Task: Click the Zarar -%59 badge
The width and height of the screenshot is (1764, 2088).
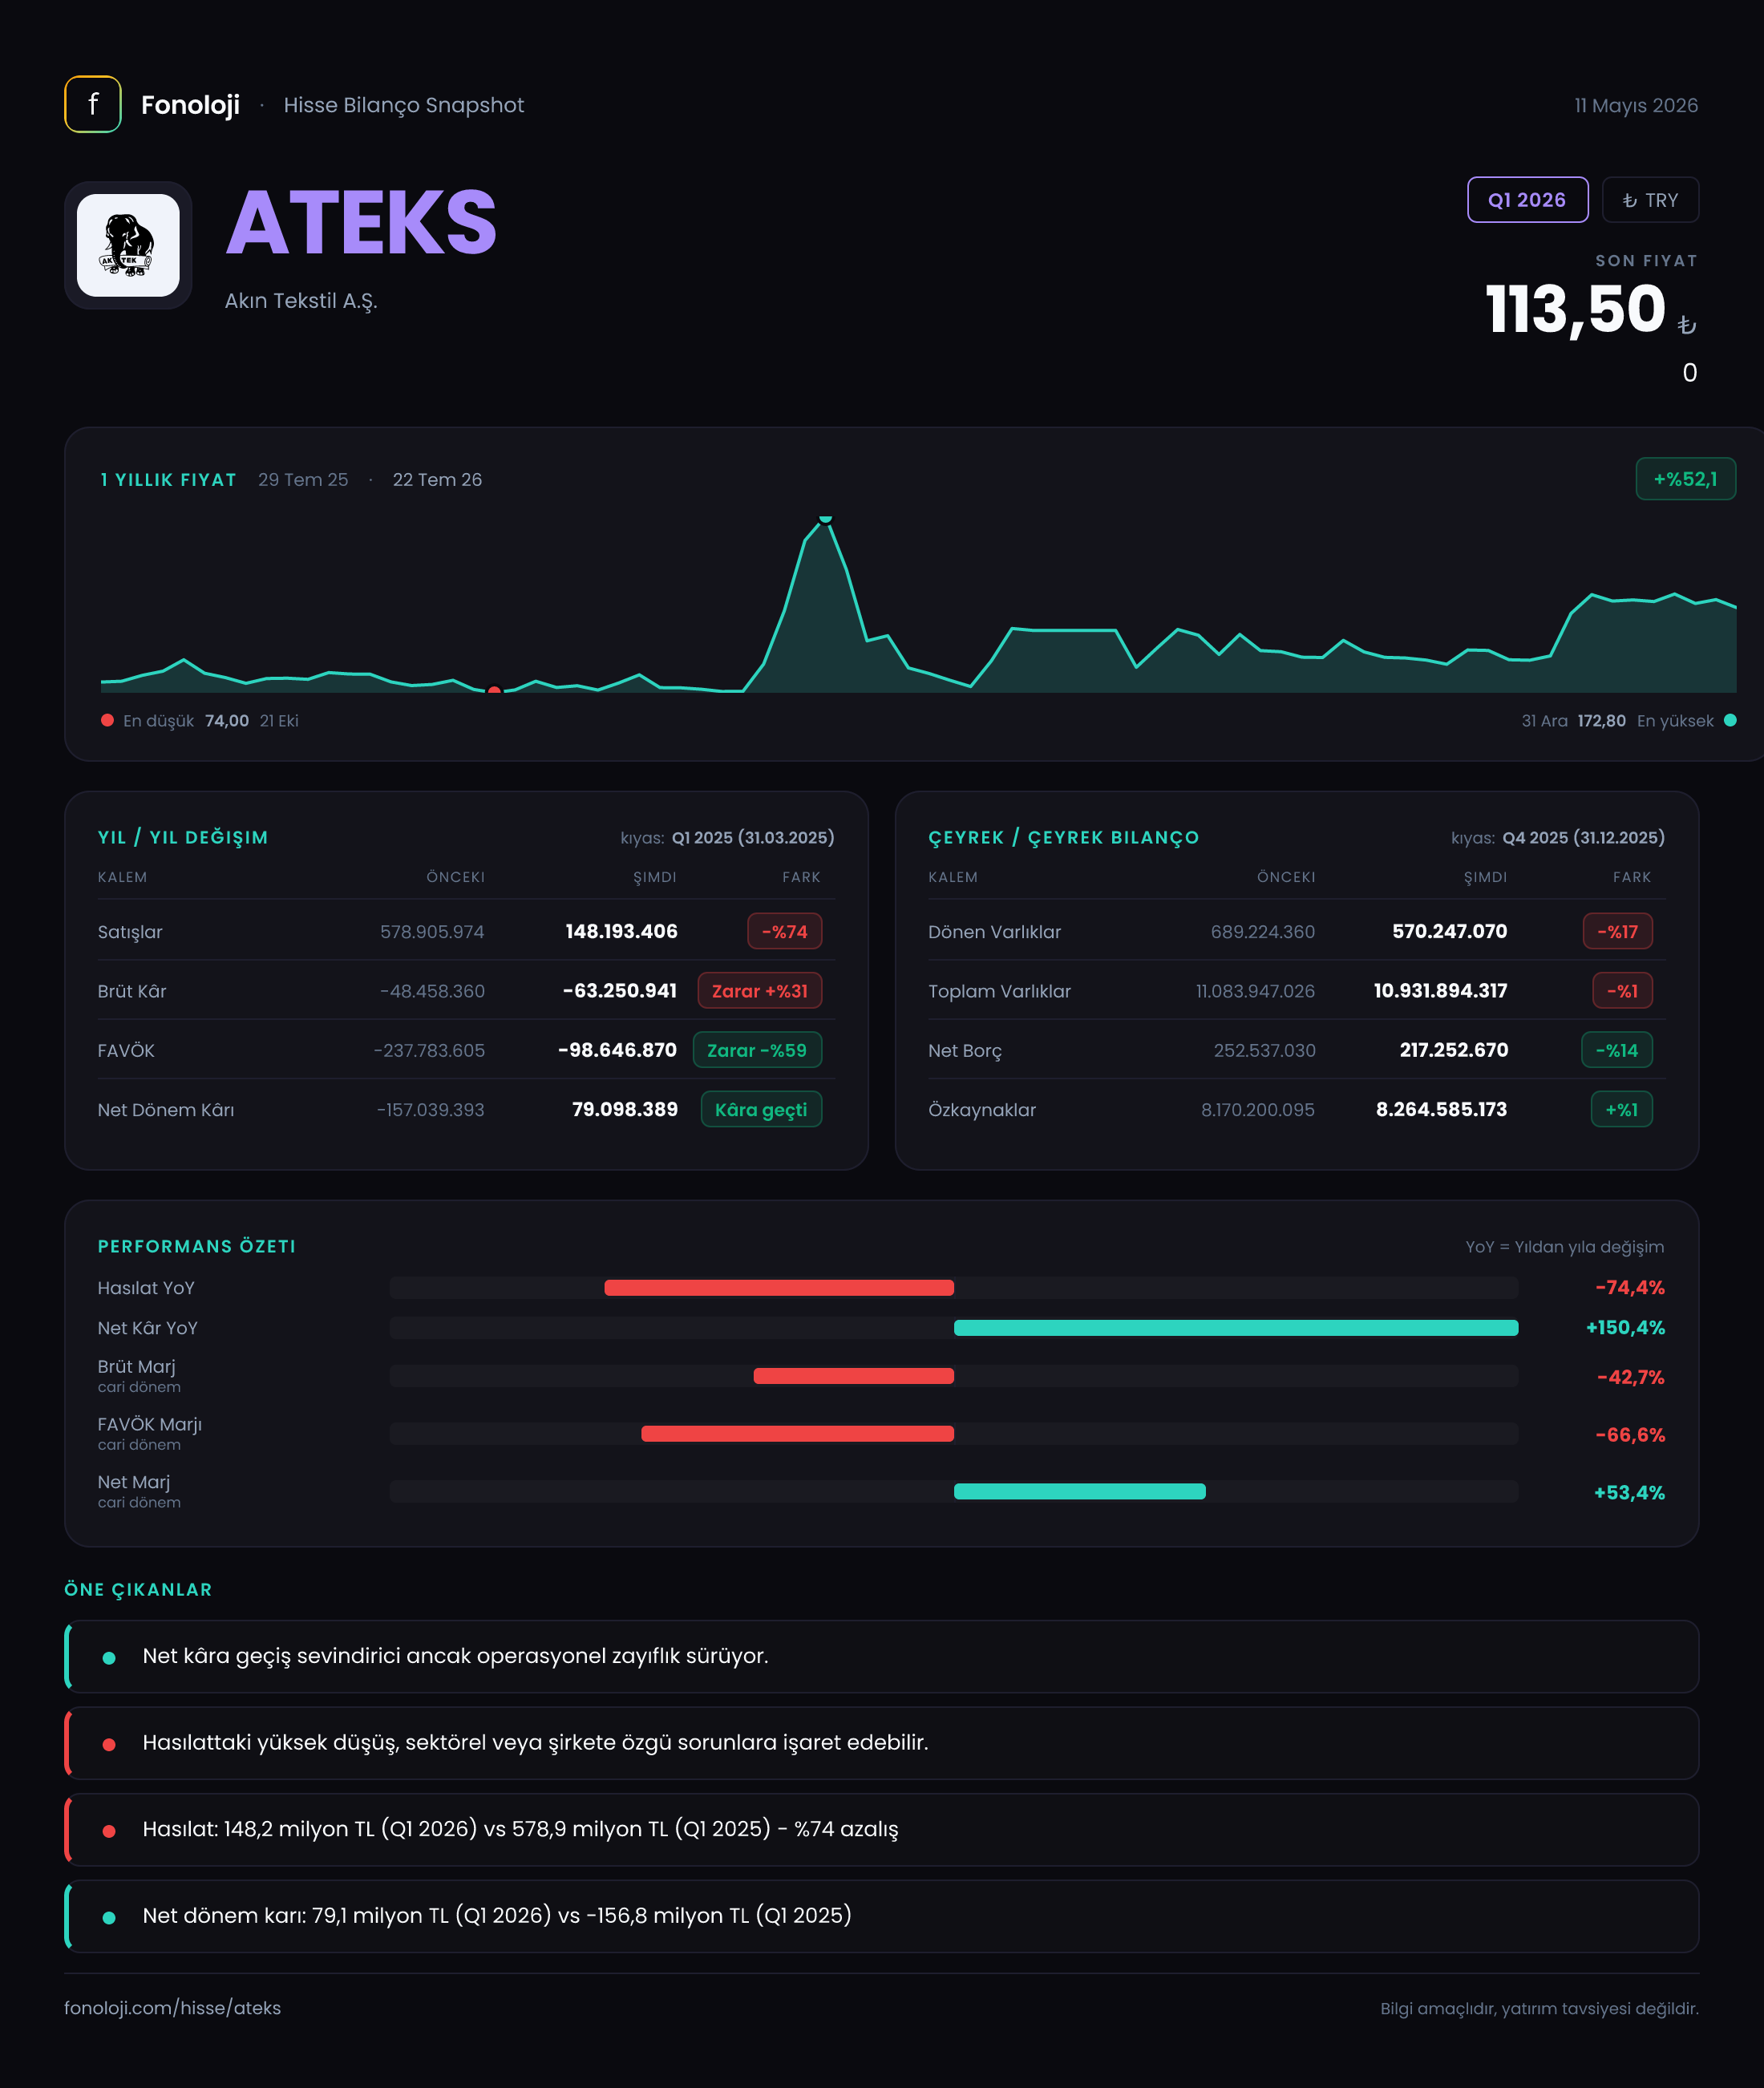Action: tap(757, 1050)
